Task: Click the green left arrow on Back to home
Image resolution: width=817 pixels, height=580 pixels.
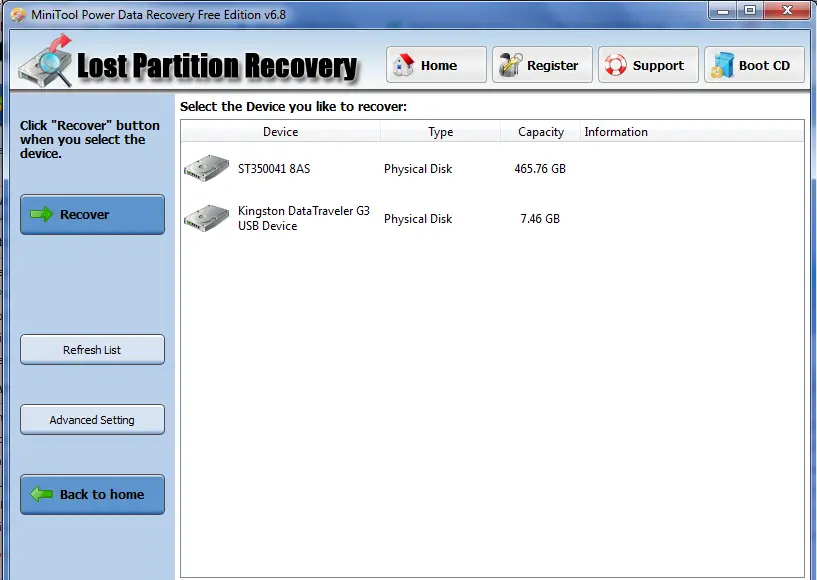Action: [42, 494]
